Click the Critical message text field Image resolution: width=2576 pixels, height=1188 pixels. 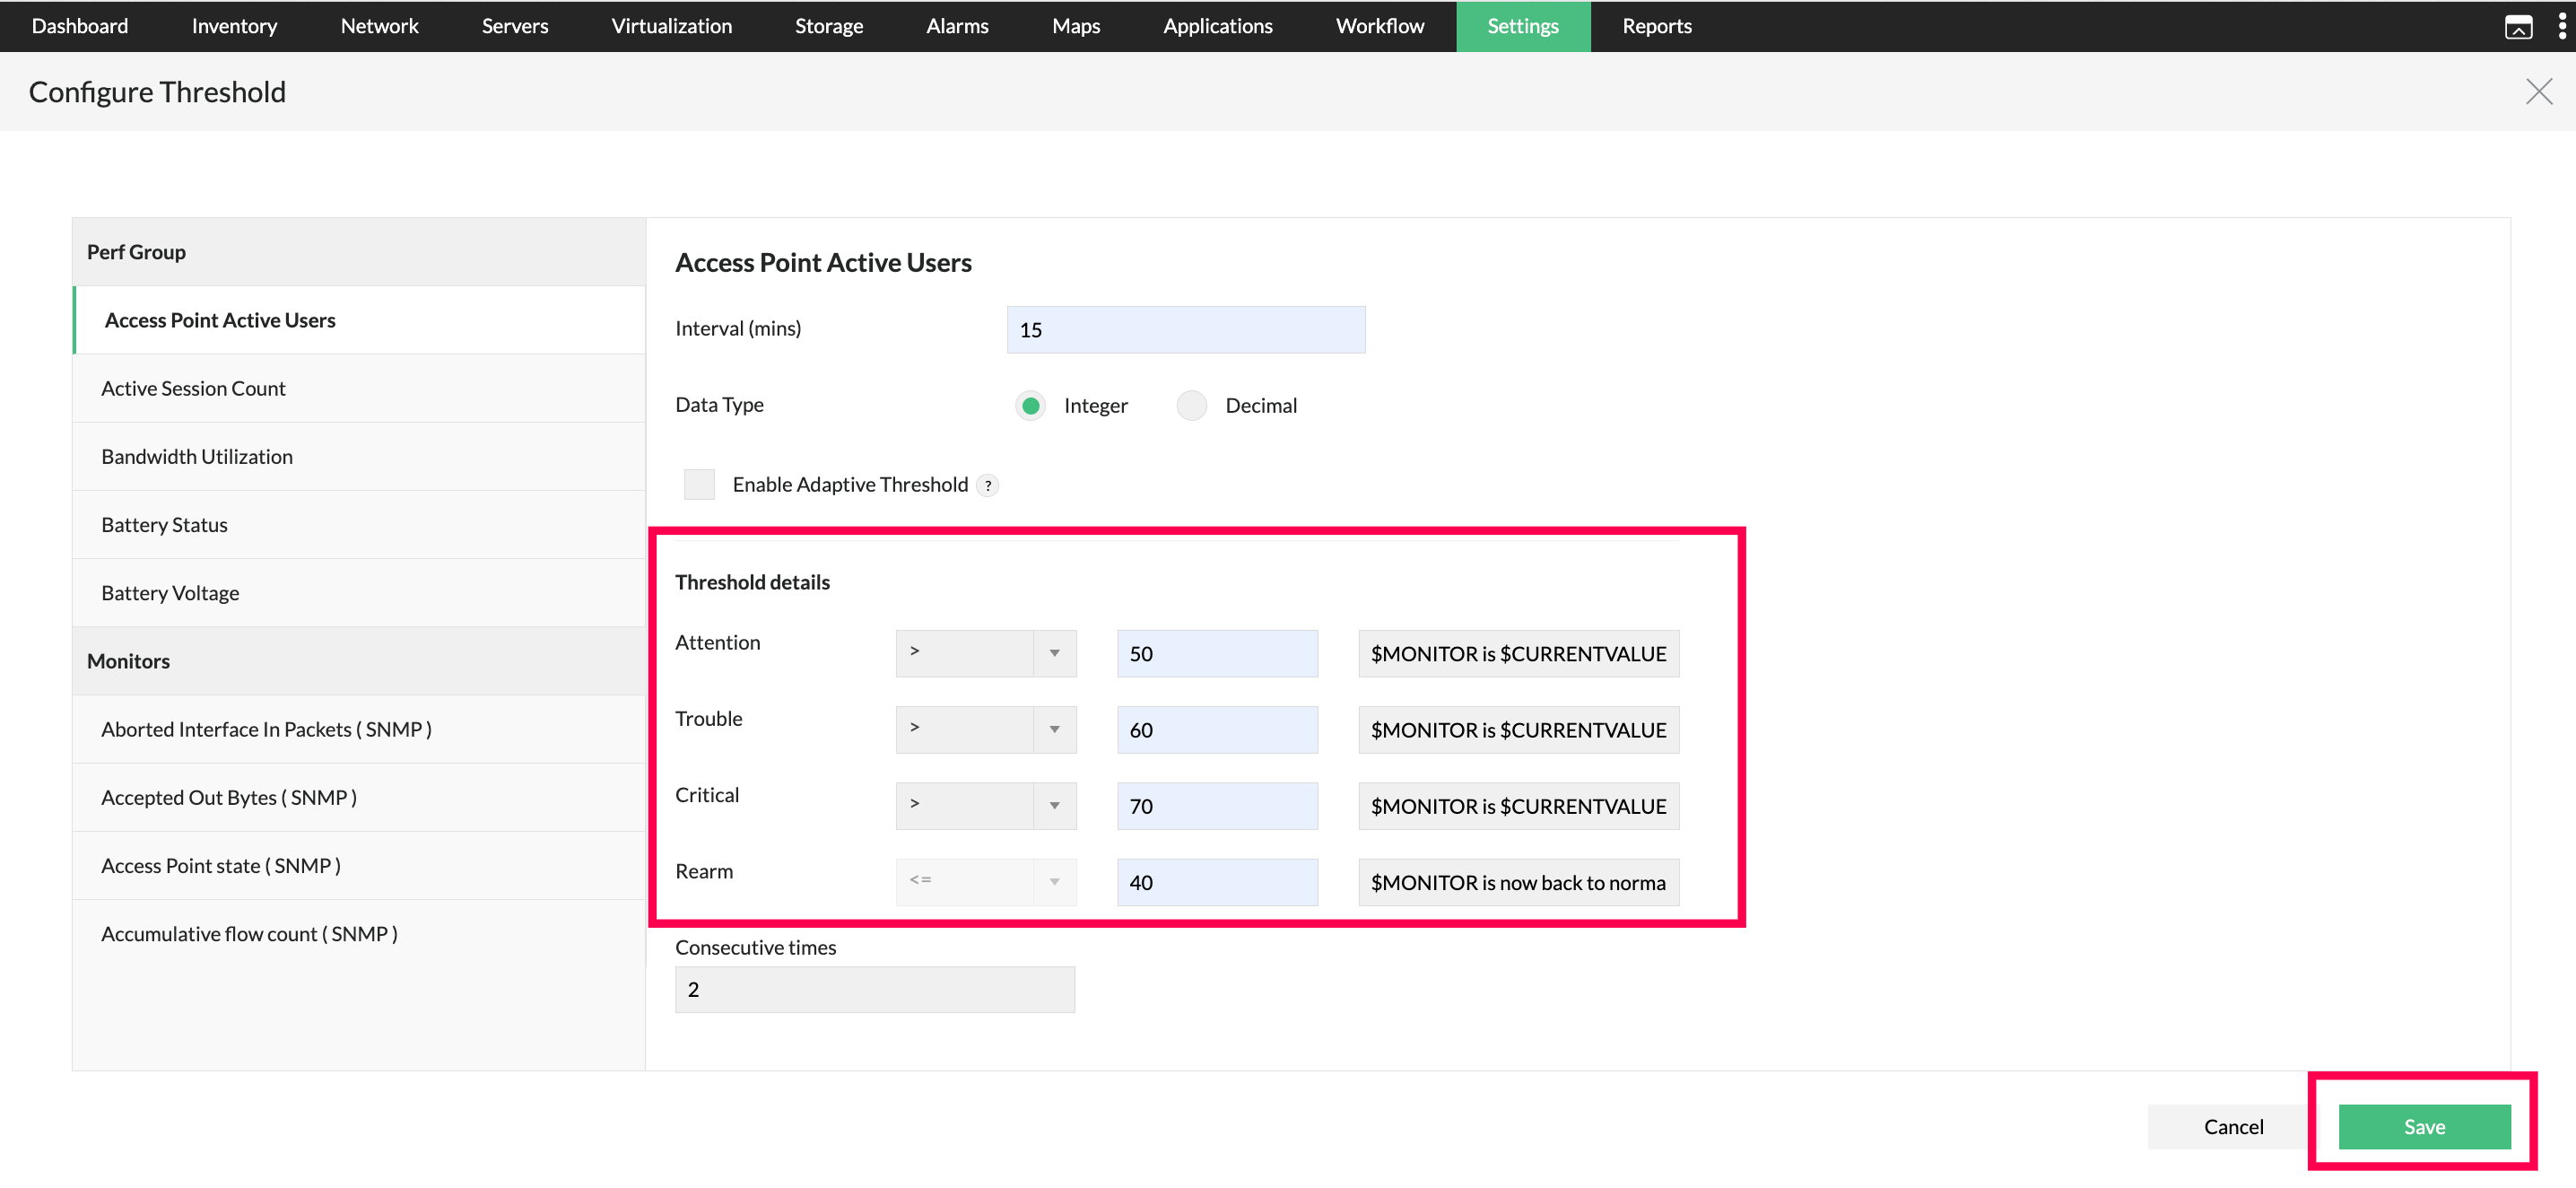(x=1518, y=805)
